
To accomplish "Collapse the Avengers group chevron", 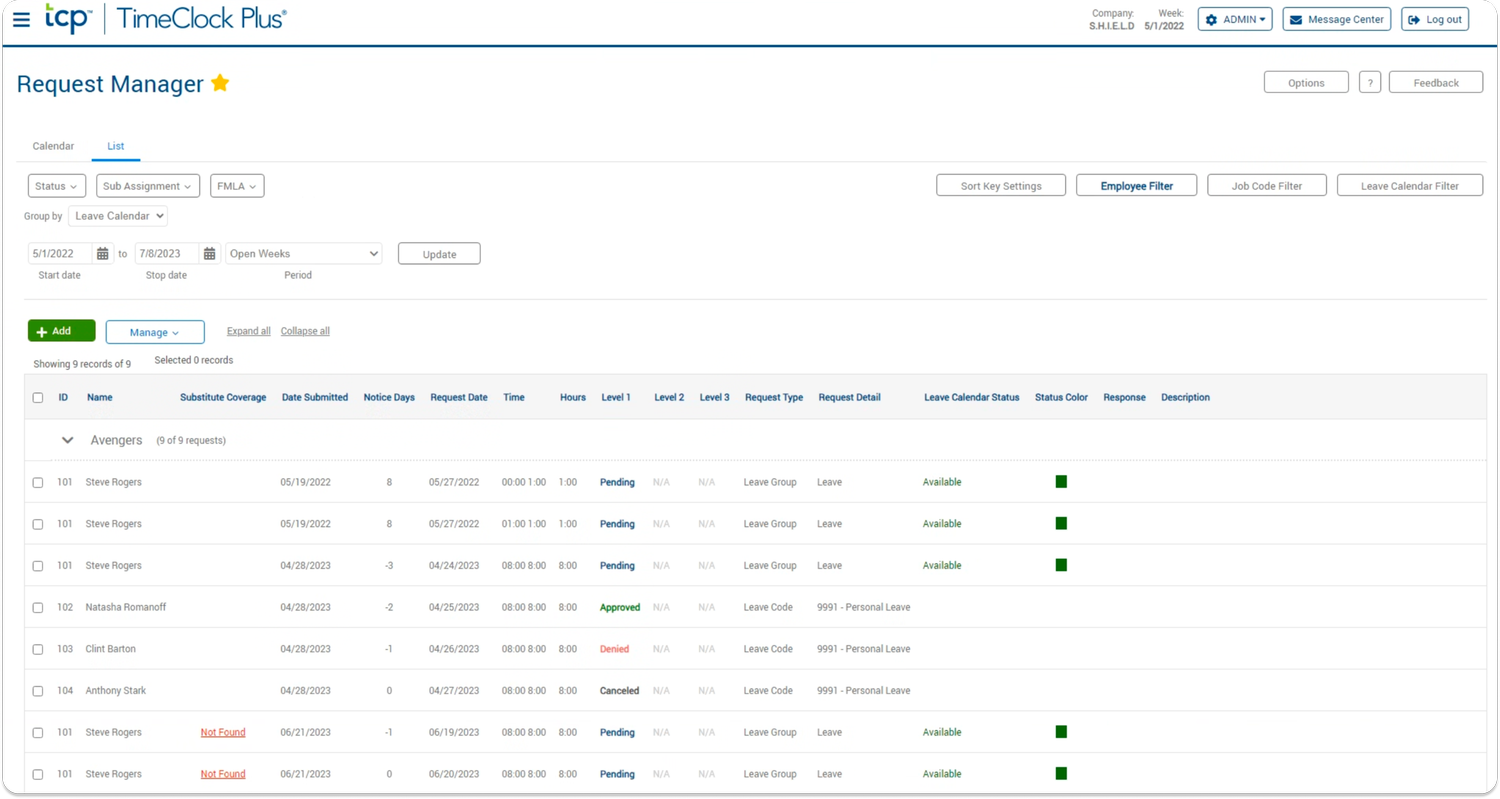I will click(68, 440).
